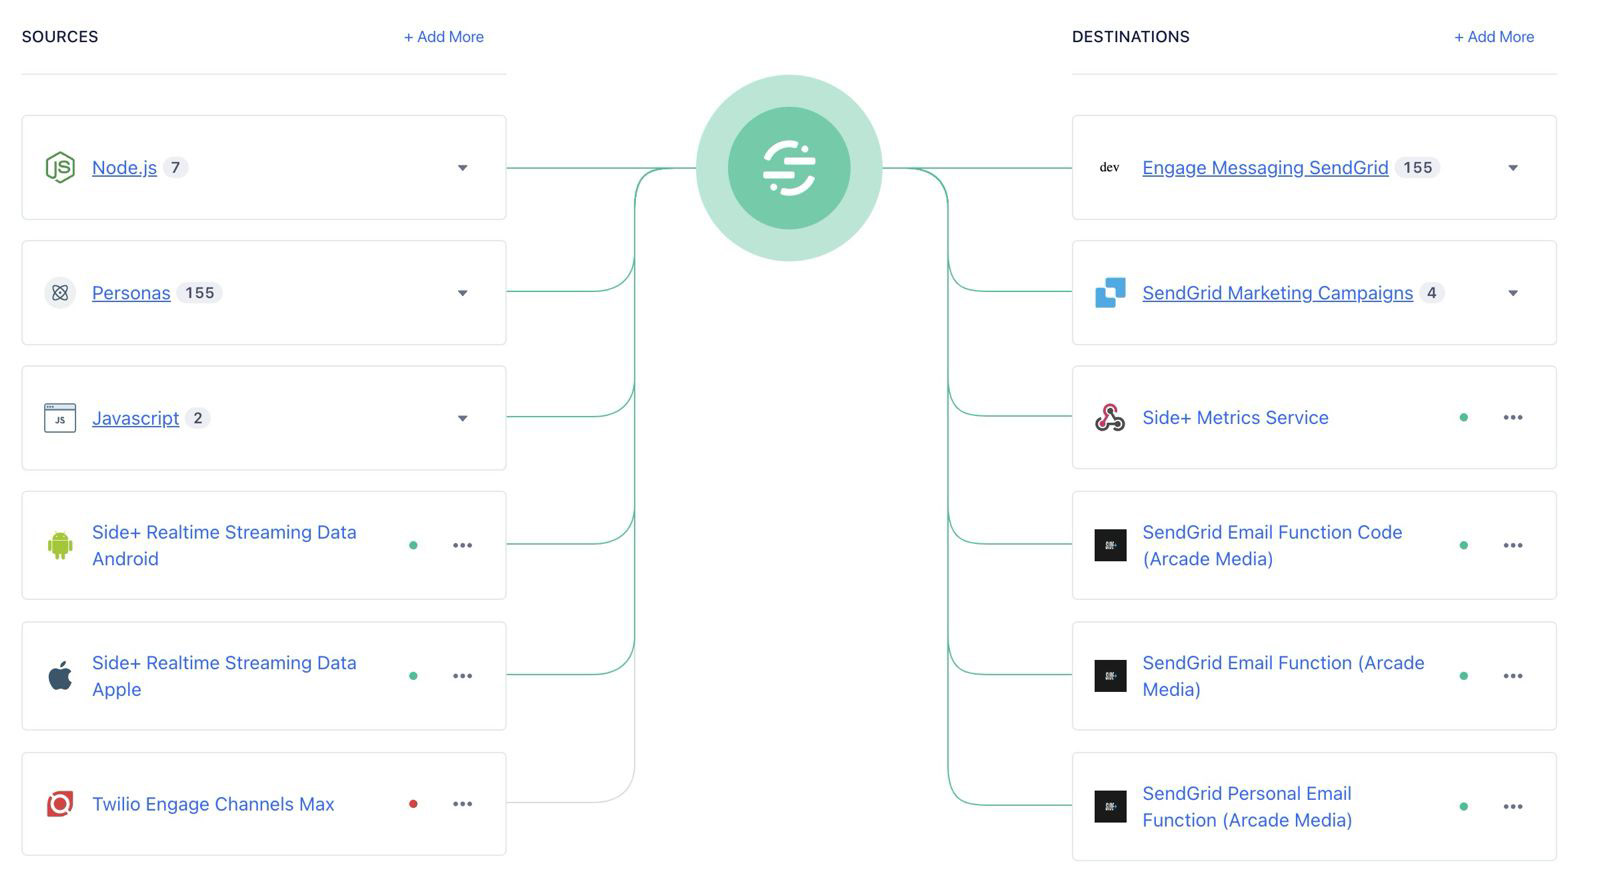Open more options for Side+ Metrics Service
The image size is (1600, 876).
pos(1513,417)
